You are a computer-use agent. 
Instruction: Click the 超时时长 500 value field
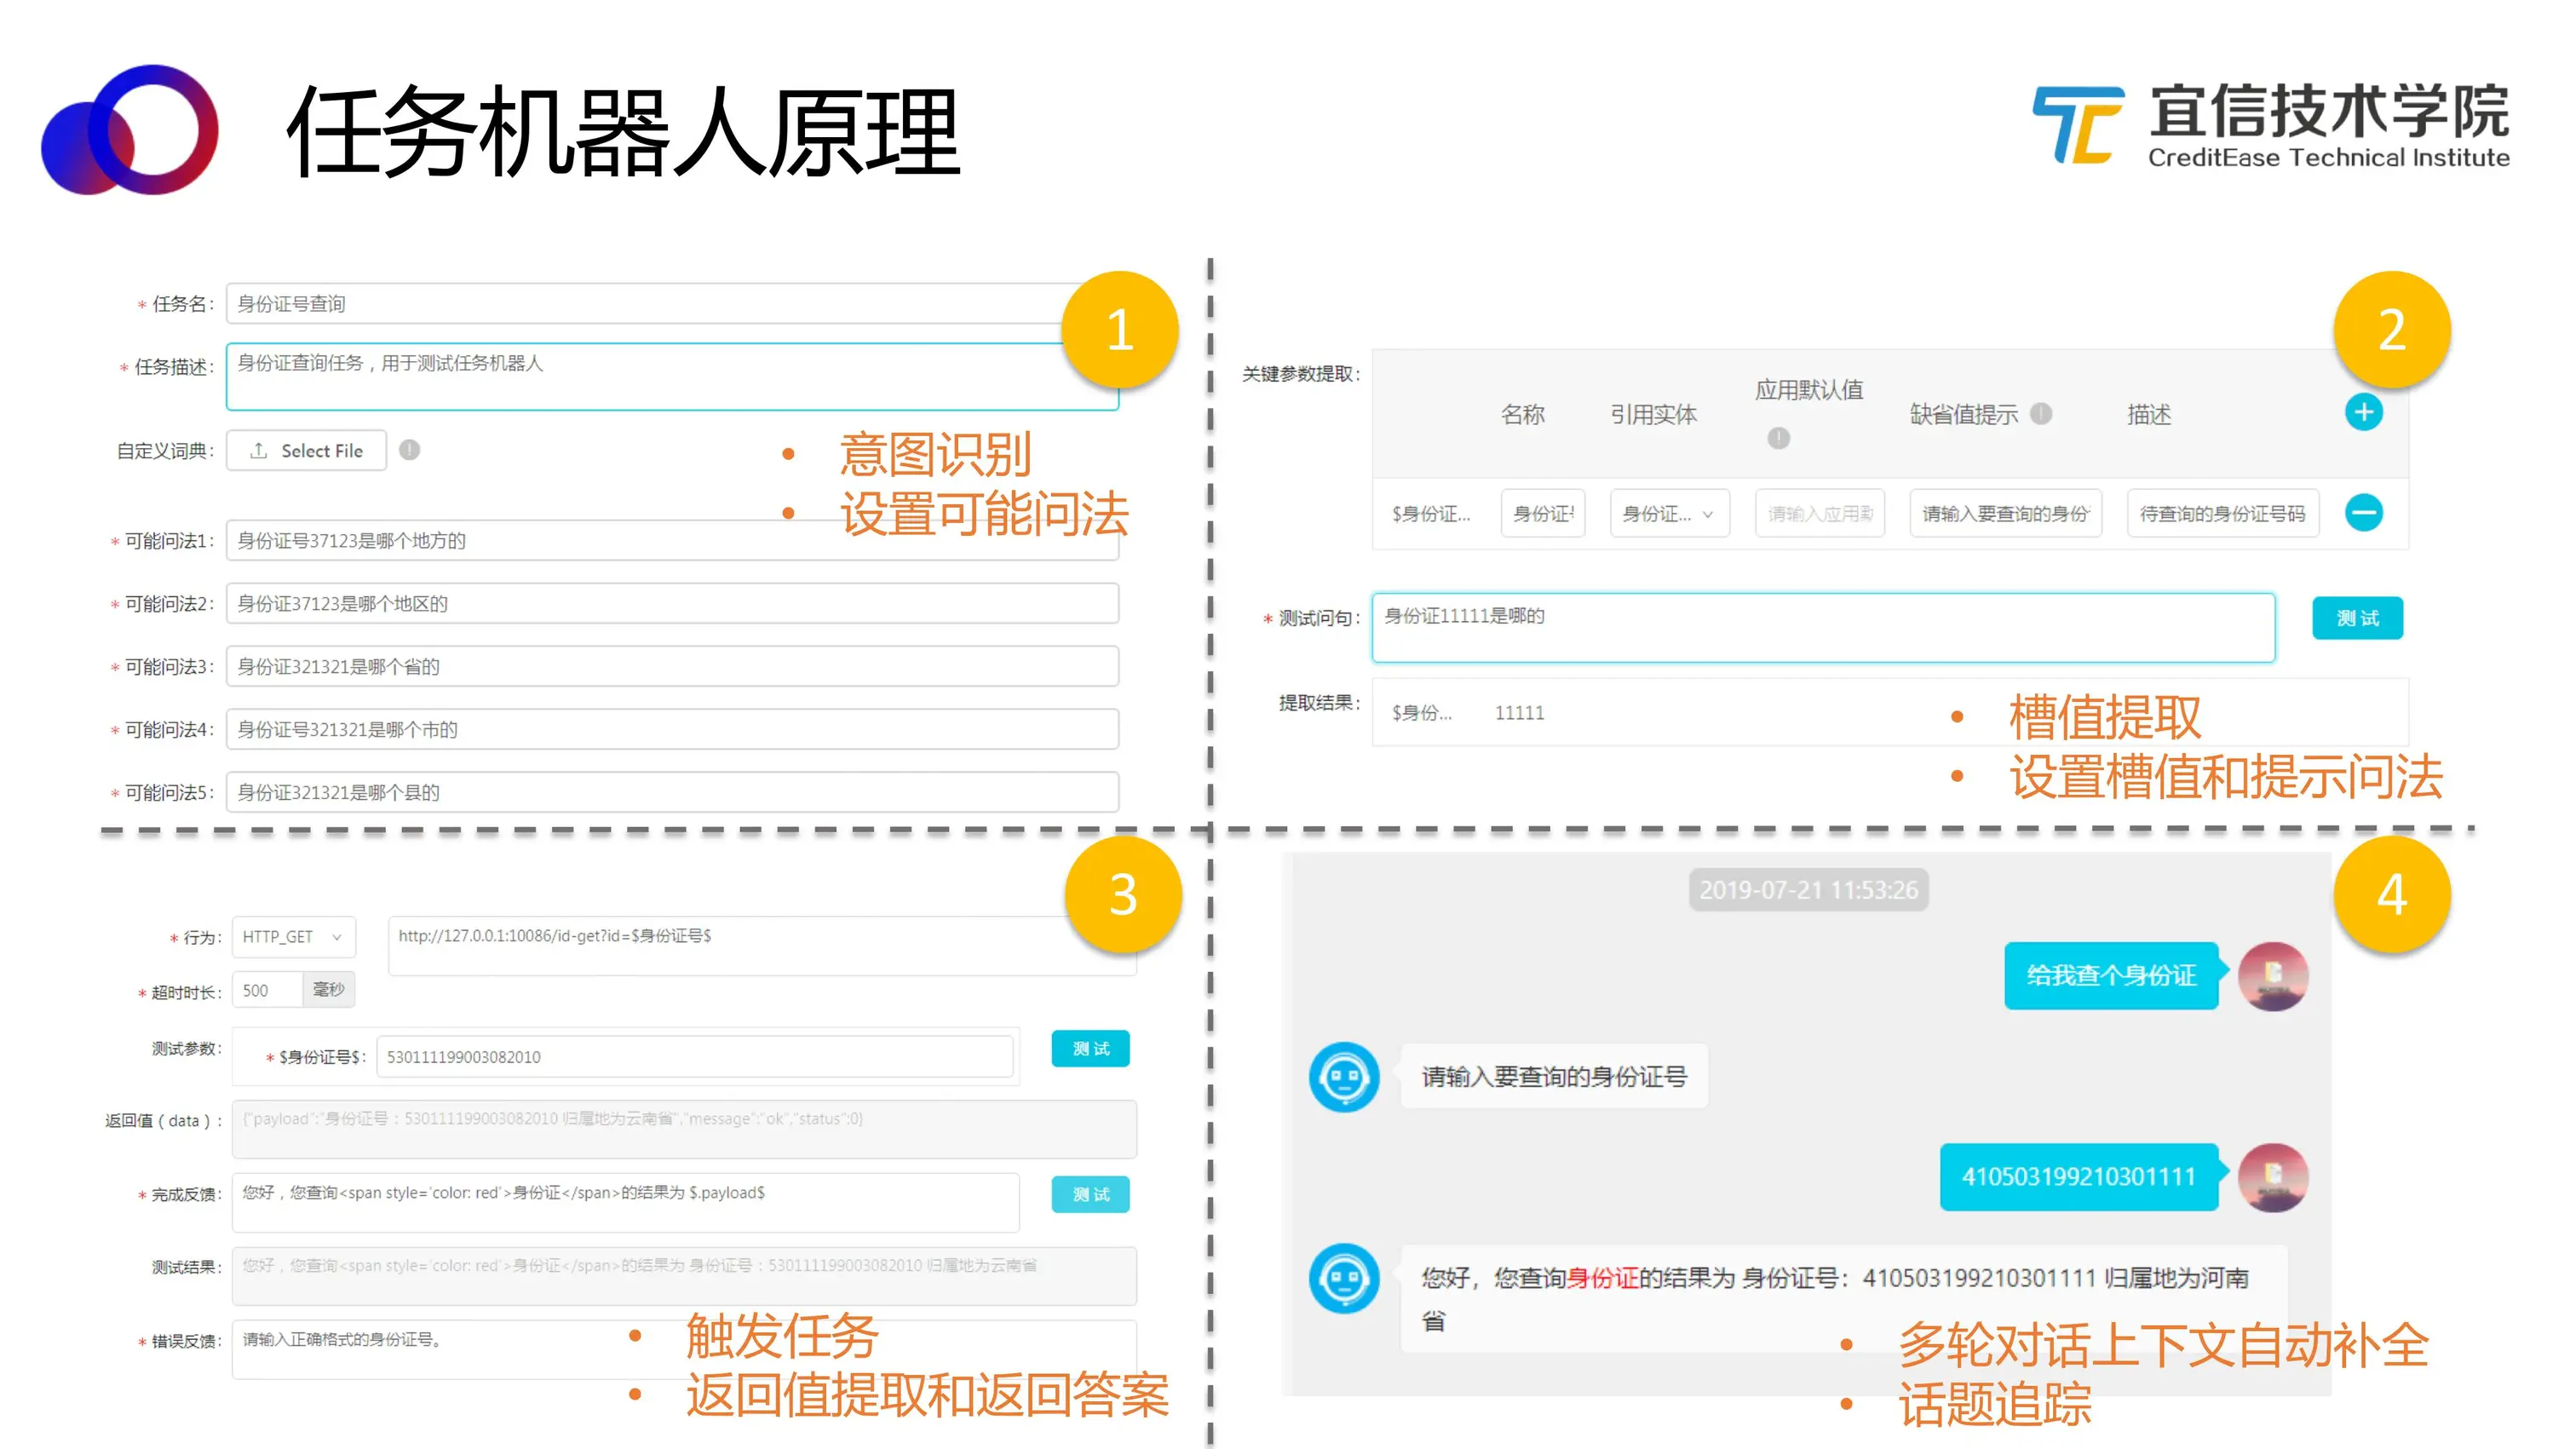coord(266,990)
